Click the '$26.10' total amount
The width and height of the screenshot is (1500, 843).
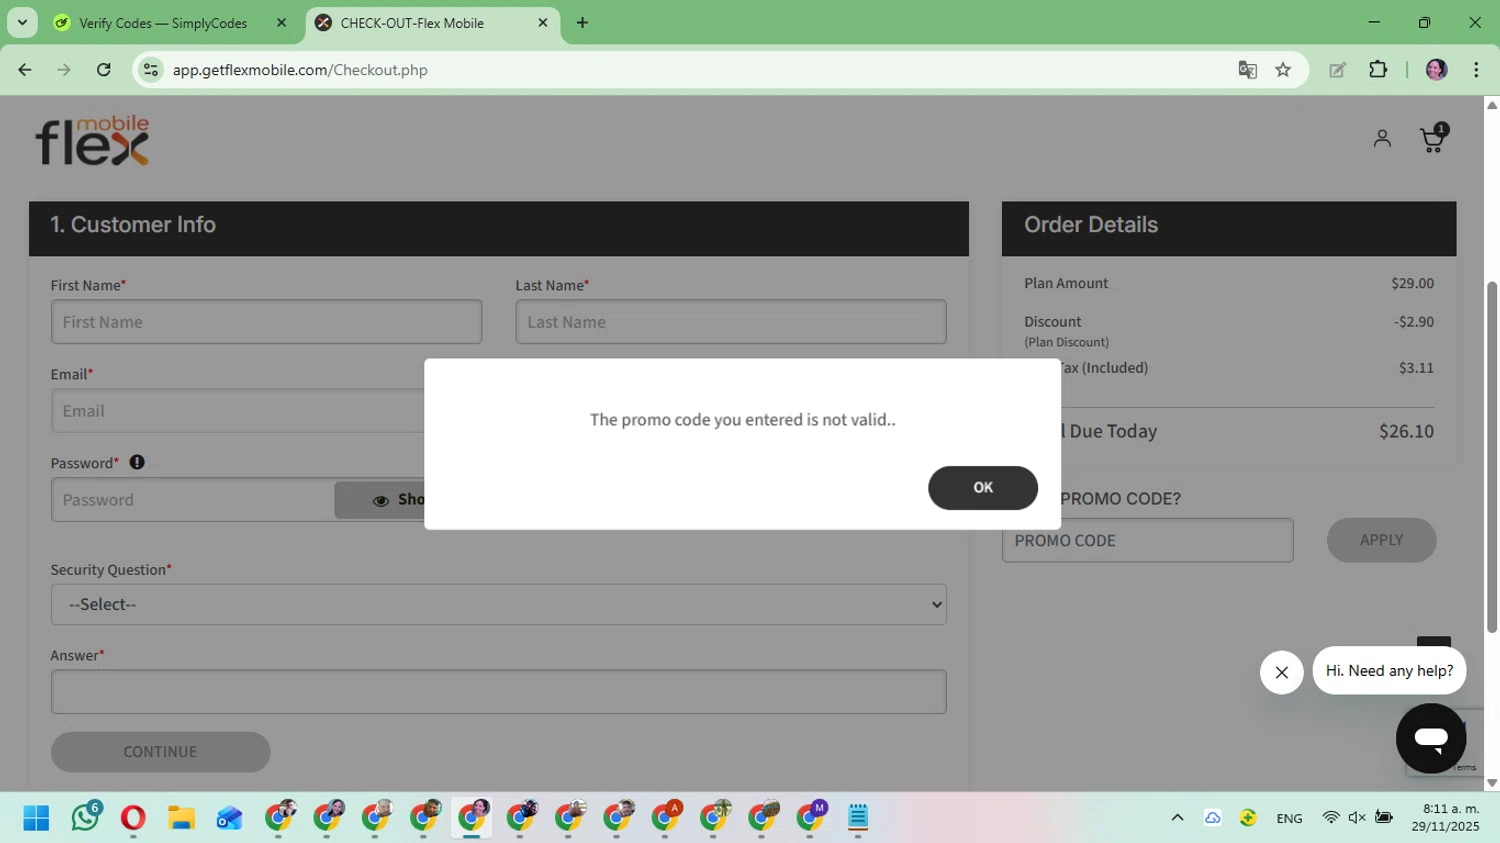[x=1406, y=431]
